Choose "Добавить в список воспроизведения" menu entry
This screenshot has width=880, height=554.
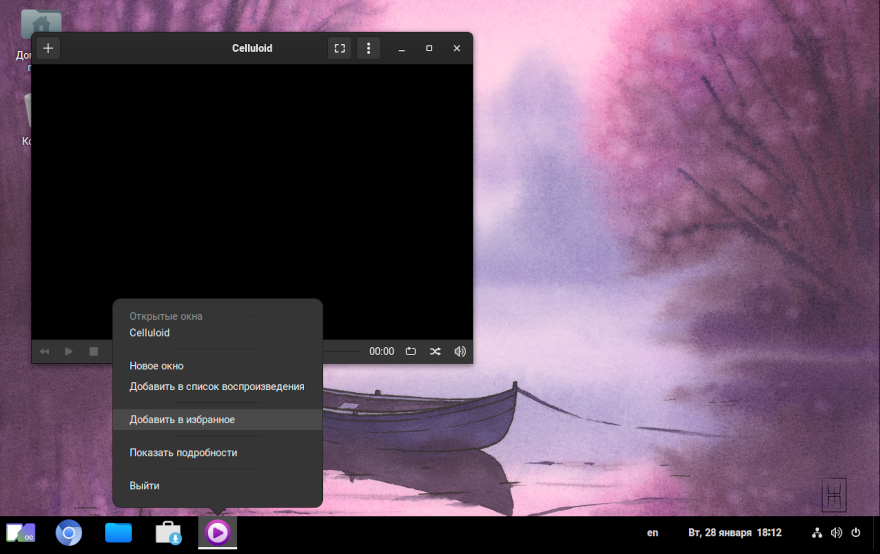217,386
